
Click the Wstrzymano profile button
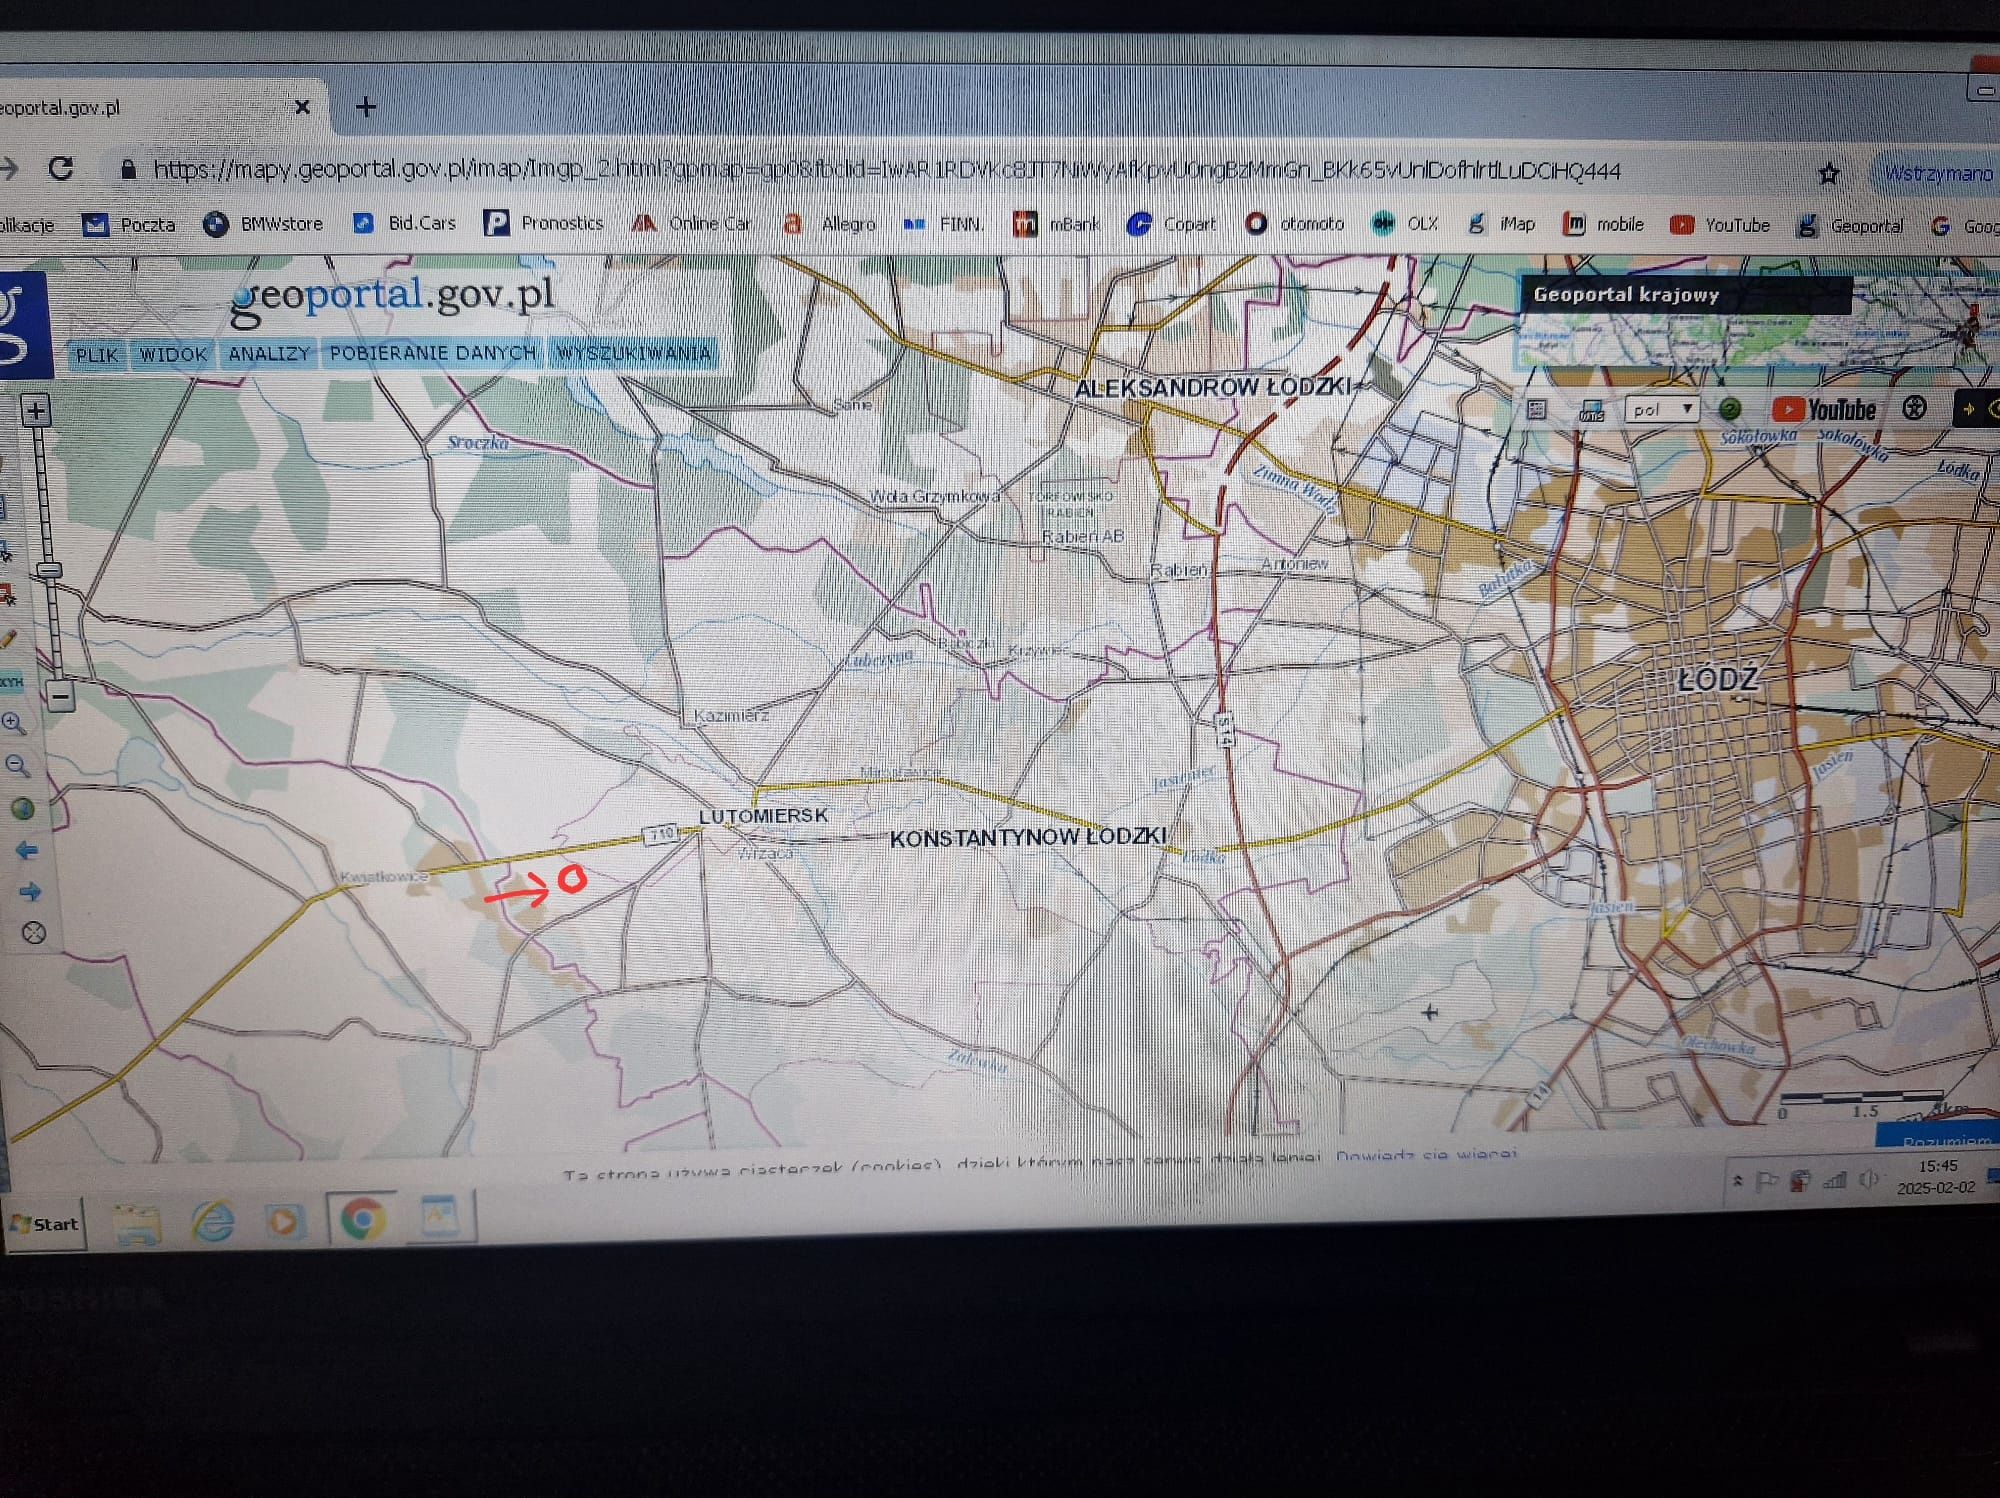(1937, 173)
